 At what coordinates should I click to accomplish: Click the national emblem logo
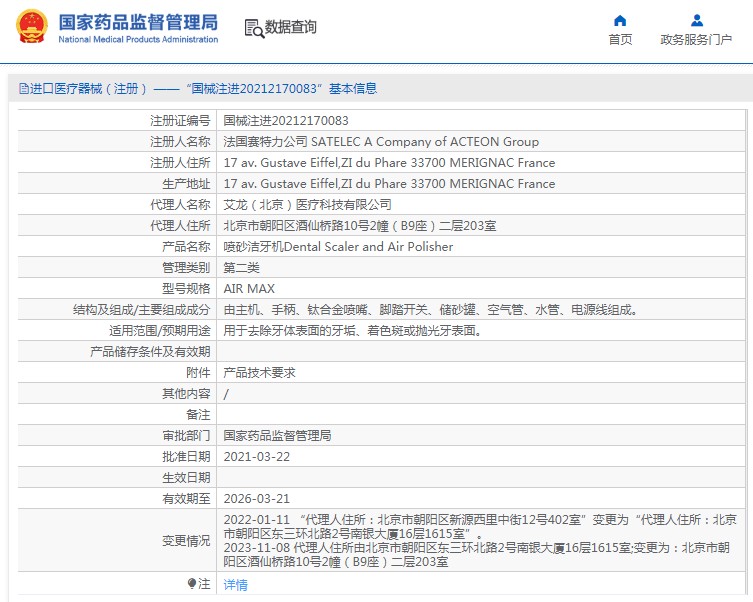pos(32,26)
